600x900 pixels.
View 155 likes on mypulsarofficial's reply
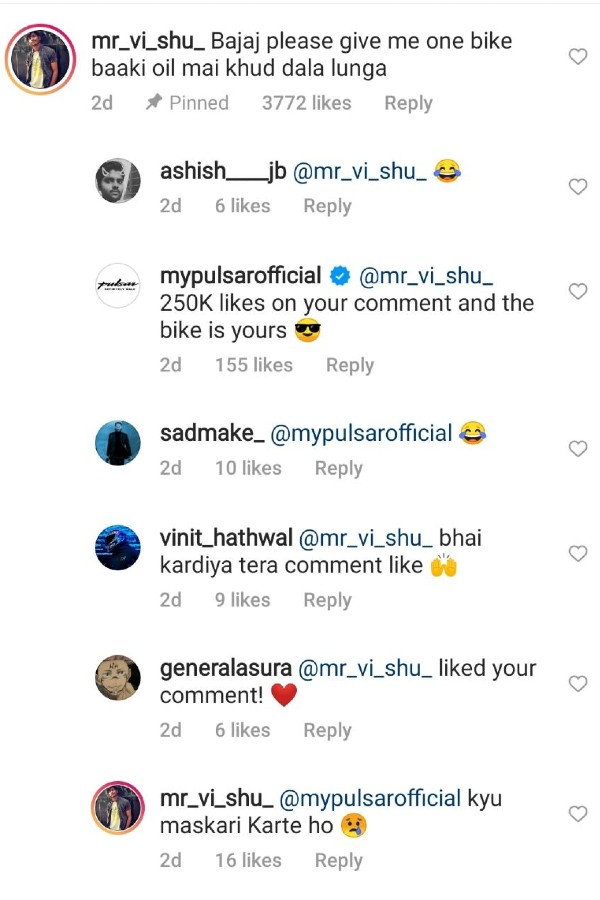(x=254, y=365)
